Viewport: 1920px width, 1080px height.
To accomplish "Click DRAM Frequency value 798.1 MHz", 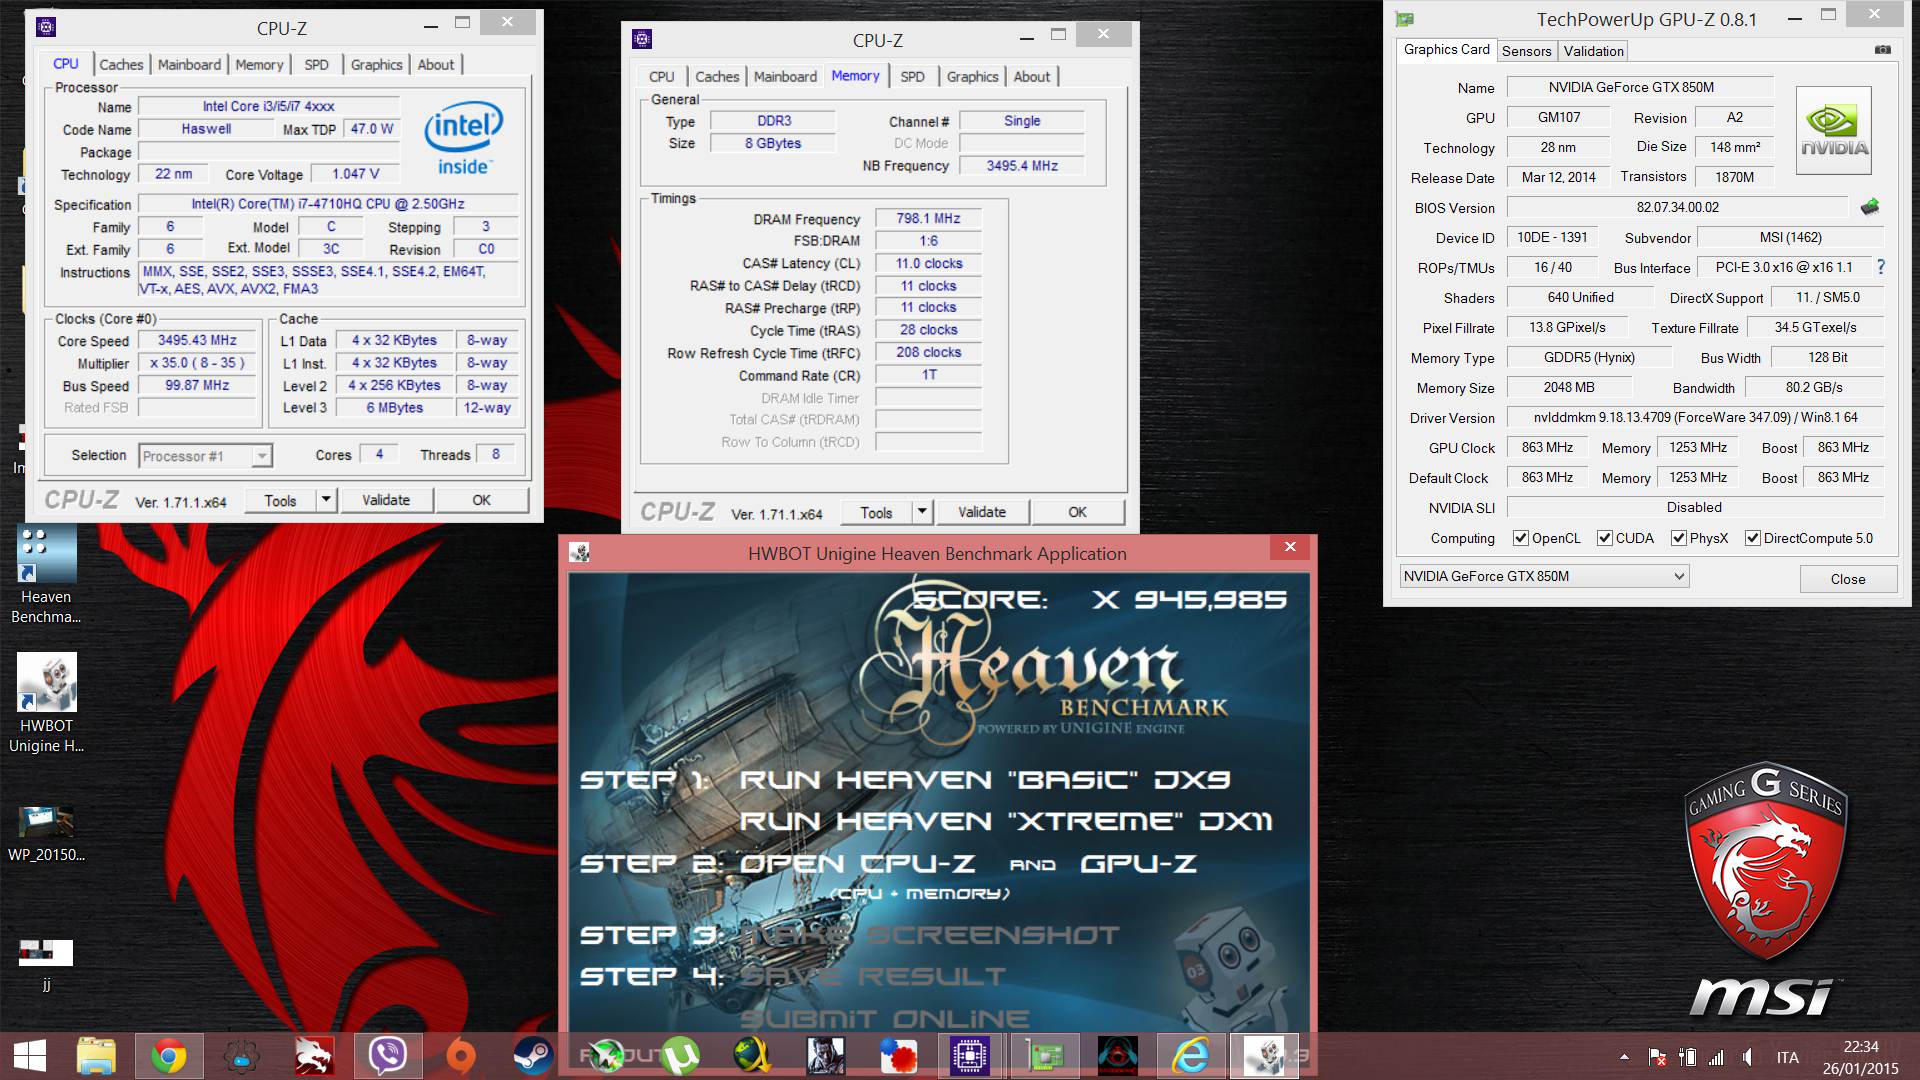I will [x=928, y=218].
